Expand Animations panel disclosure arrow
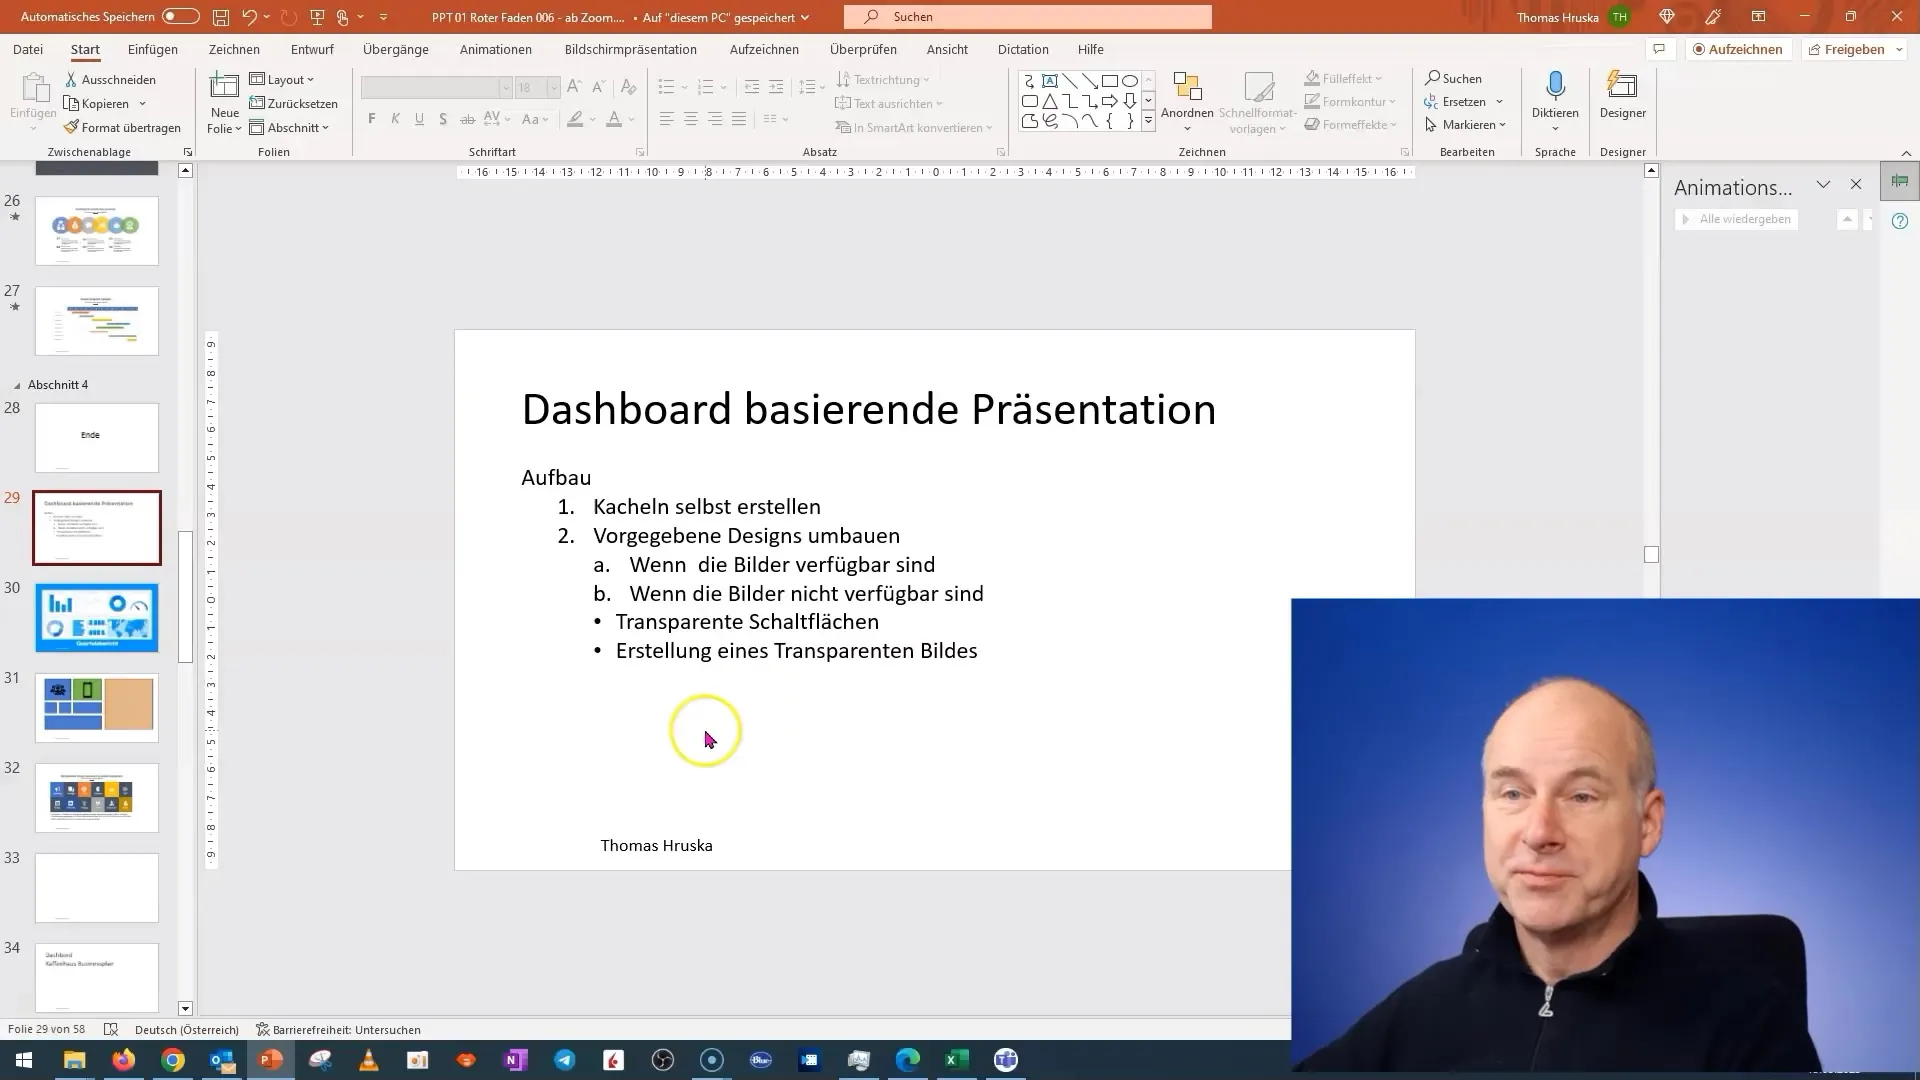The image size is (1920, 1080). point(1822,185)
